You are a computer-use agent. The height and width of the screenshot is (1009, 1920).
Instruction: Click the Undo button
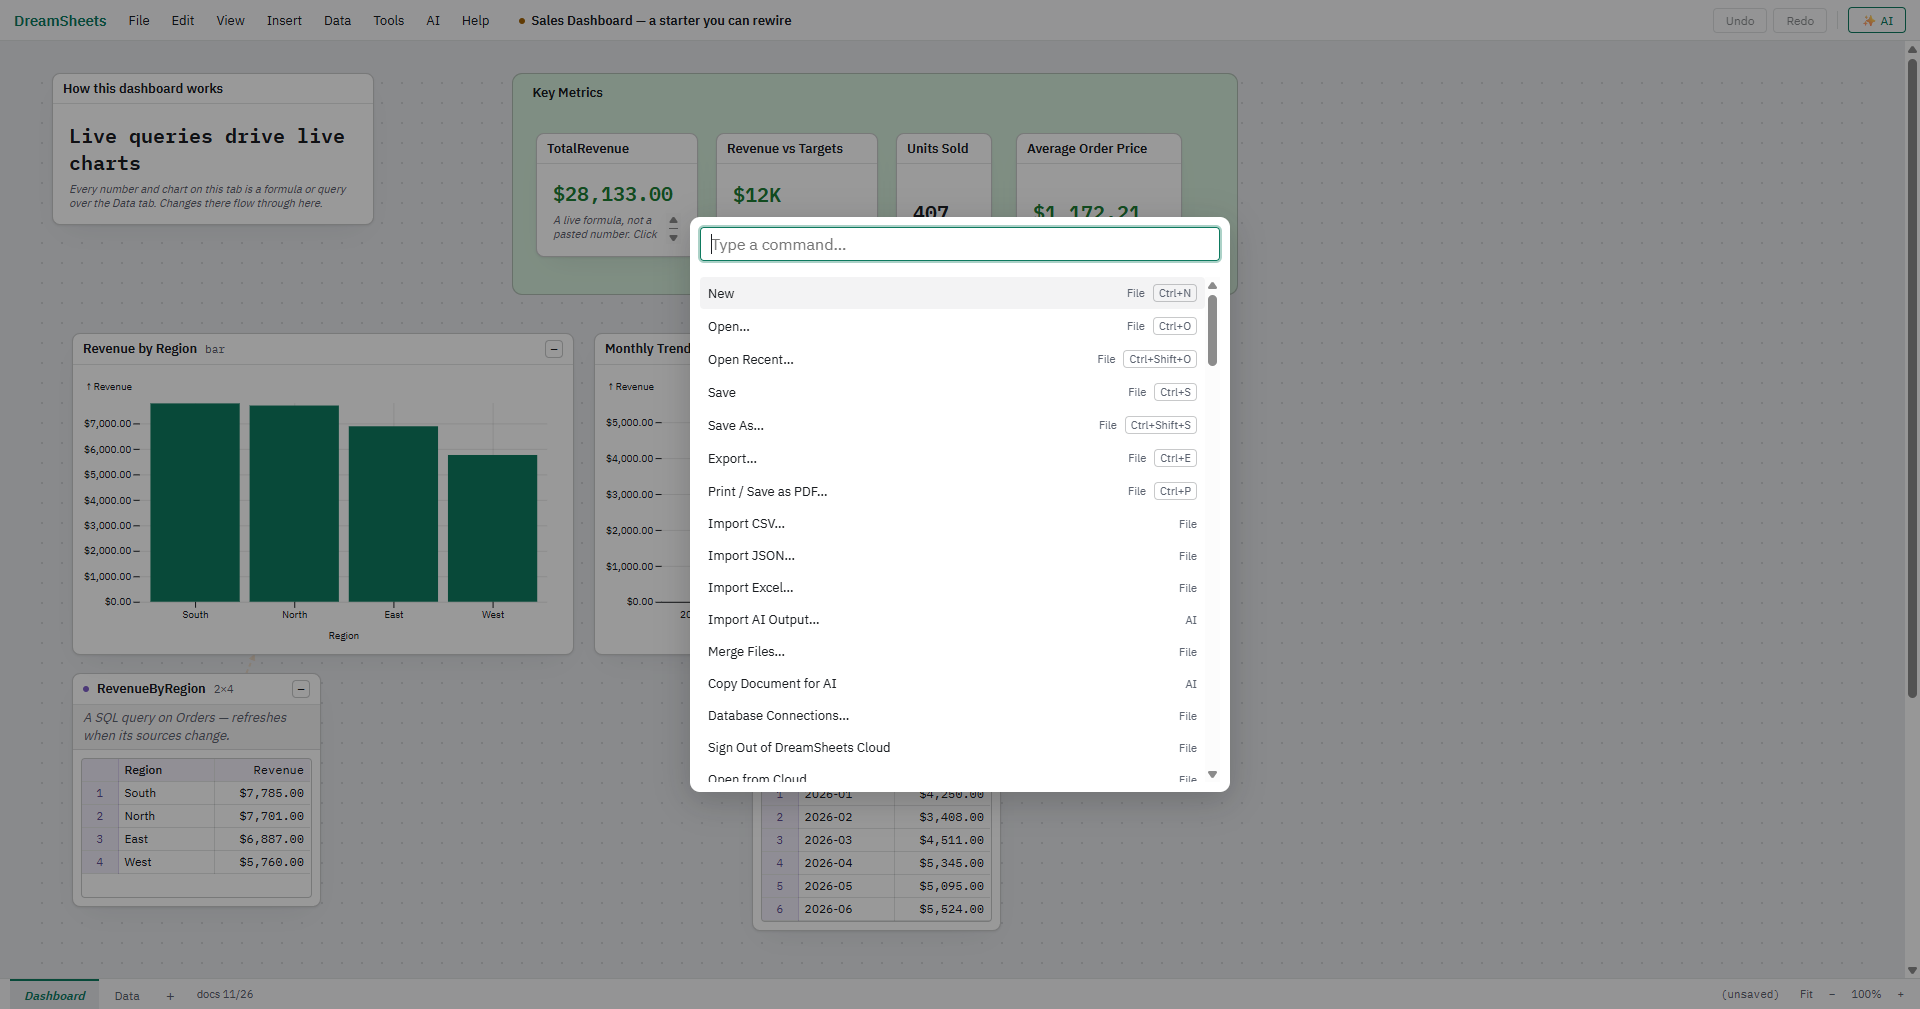1740,21
